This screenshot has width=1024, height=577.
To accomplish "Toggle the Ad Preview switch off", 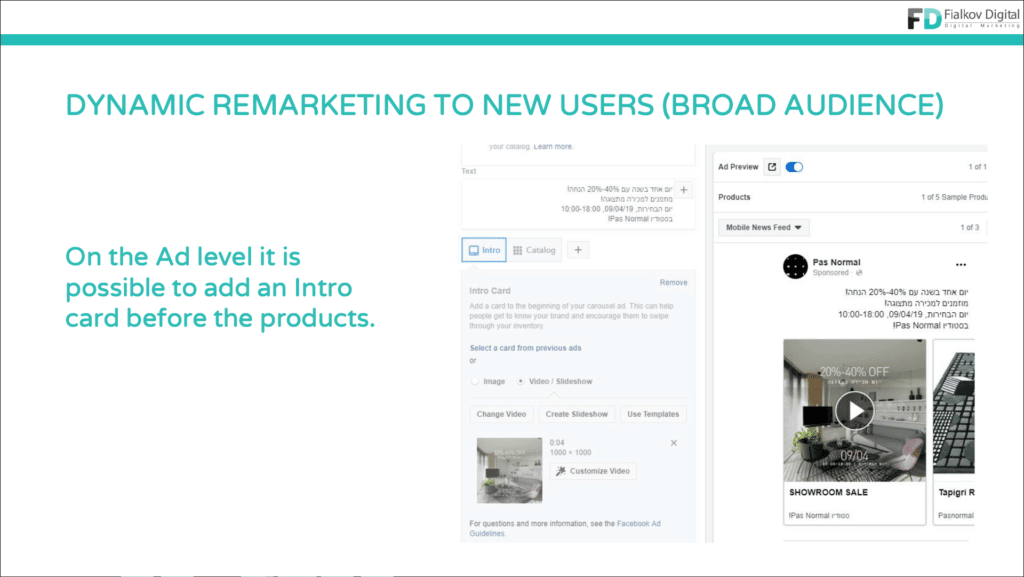I will (x=794, y=167).
